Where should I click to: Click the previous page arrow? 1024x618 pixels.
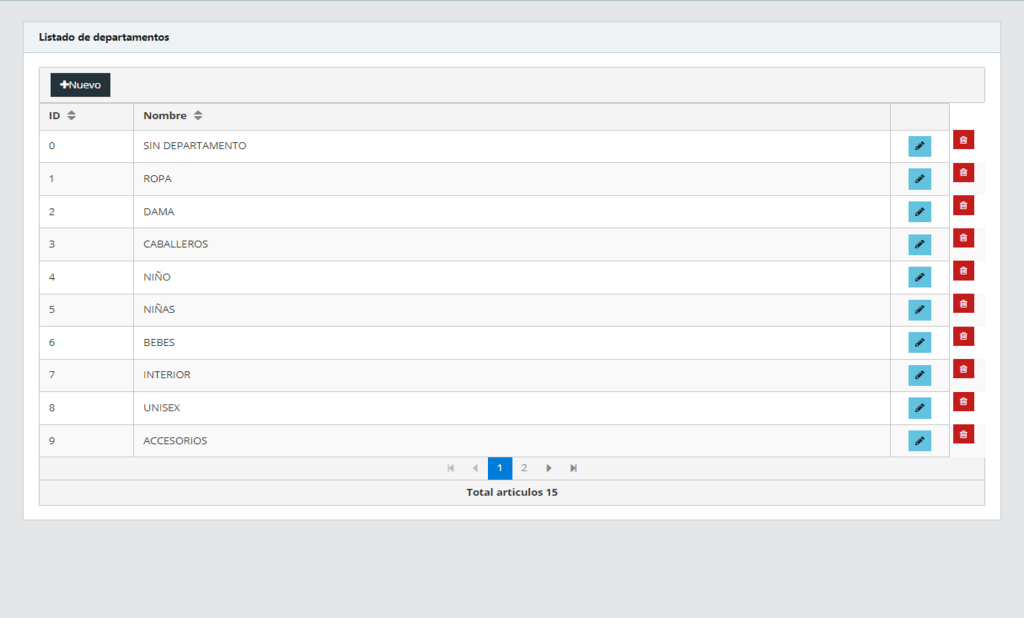(475, 468)
